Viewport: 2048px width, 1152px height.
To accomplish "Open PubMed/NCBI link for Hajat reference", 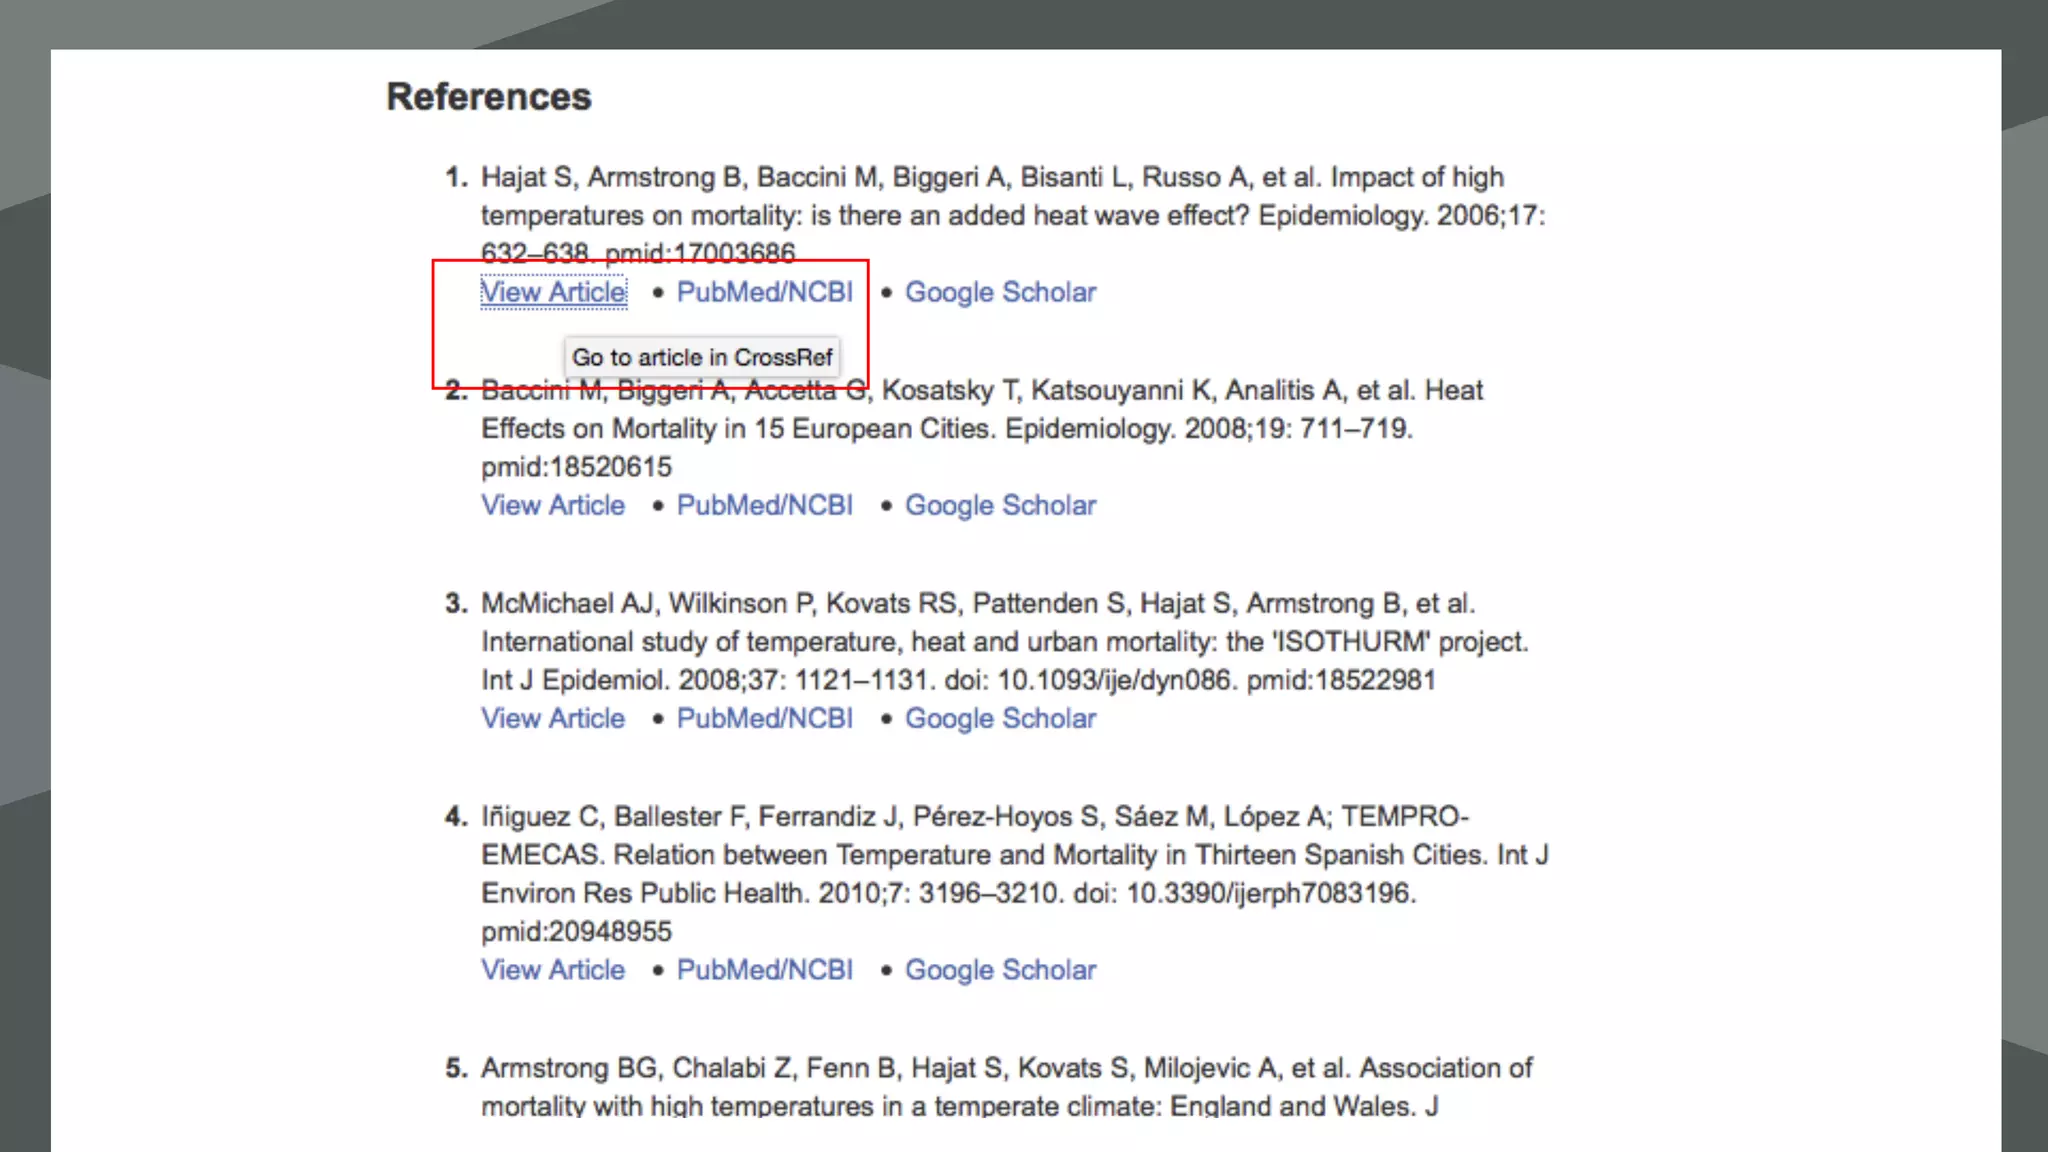I will click(x=764, y=292).
